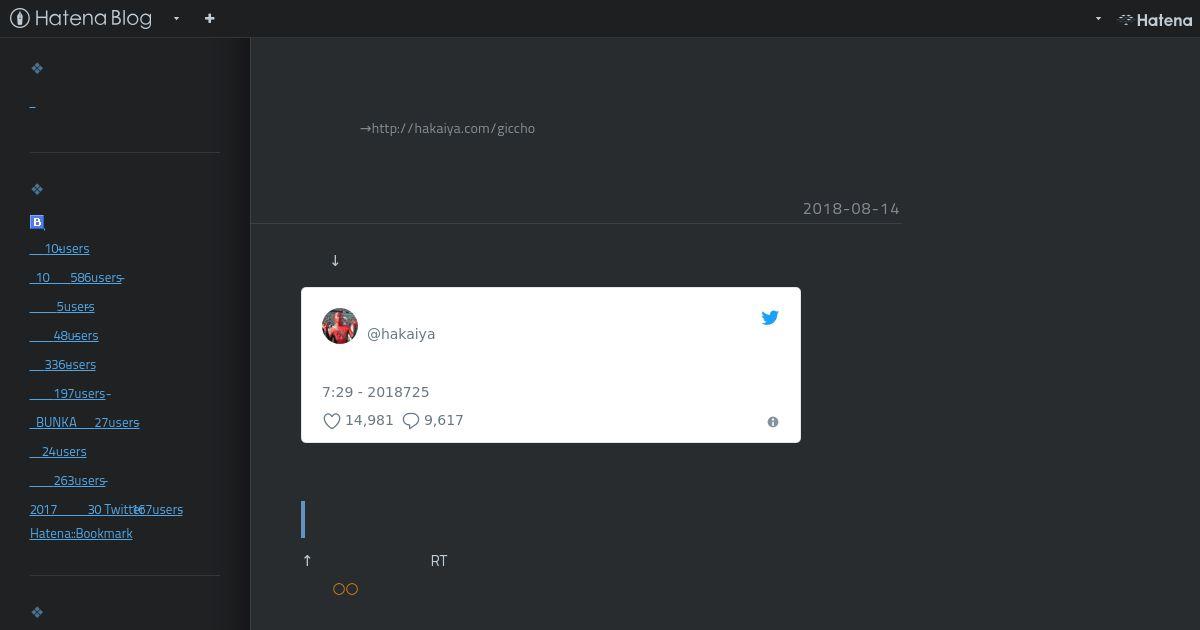Click the @hakaiya handle in the tweet
This screenshot has width=1200, height=630.
(x=401, y=334)
